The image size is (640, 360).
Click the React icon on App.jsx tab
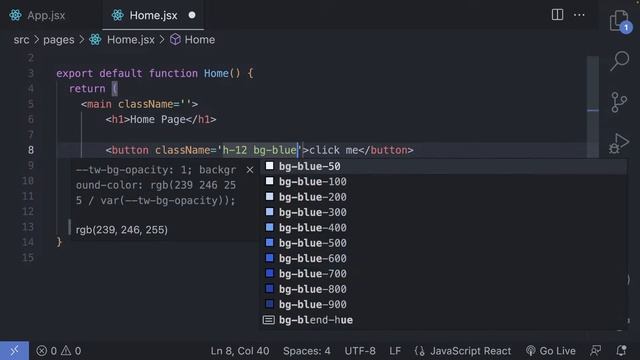coord(16,15)
